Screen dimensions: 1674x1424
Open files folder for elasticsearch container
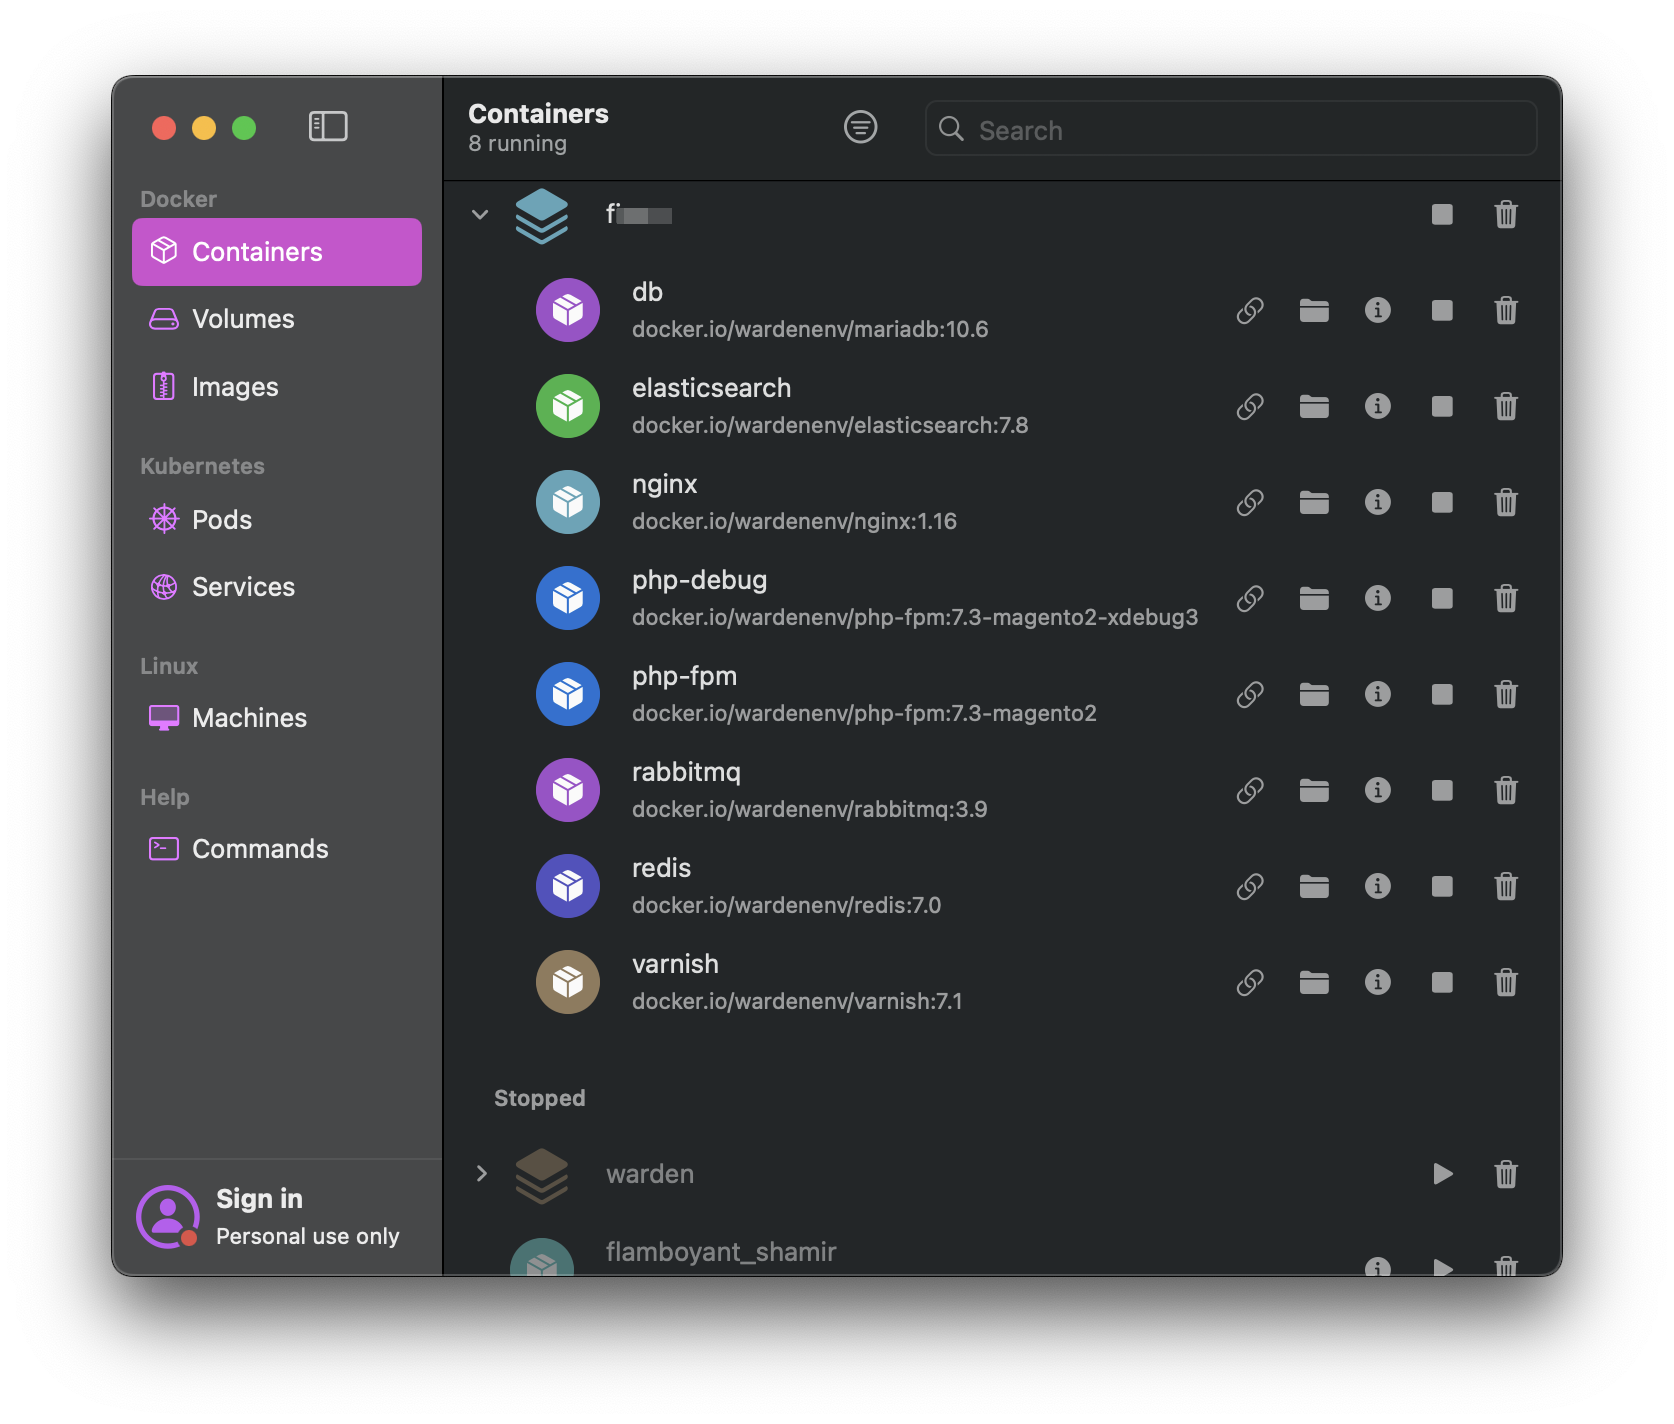pyautogui.click(x=1314, y=407)
